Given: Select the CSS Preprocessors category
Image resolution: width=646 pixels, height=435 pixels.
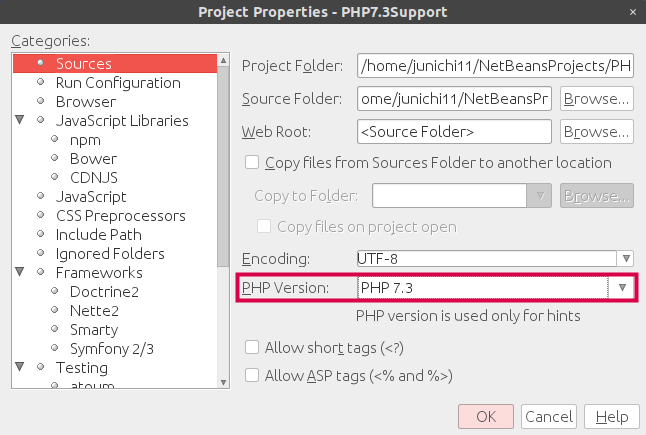Looking at the screenshot, I should [120, 216].
